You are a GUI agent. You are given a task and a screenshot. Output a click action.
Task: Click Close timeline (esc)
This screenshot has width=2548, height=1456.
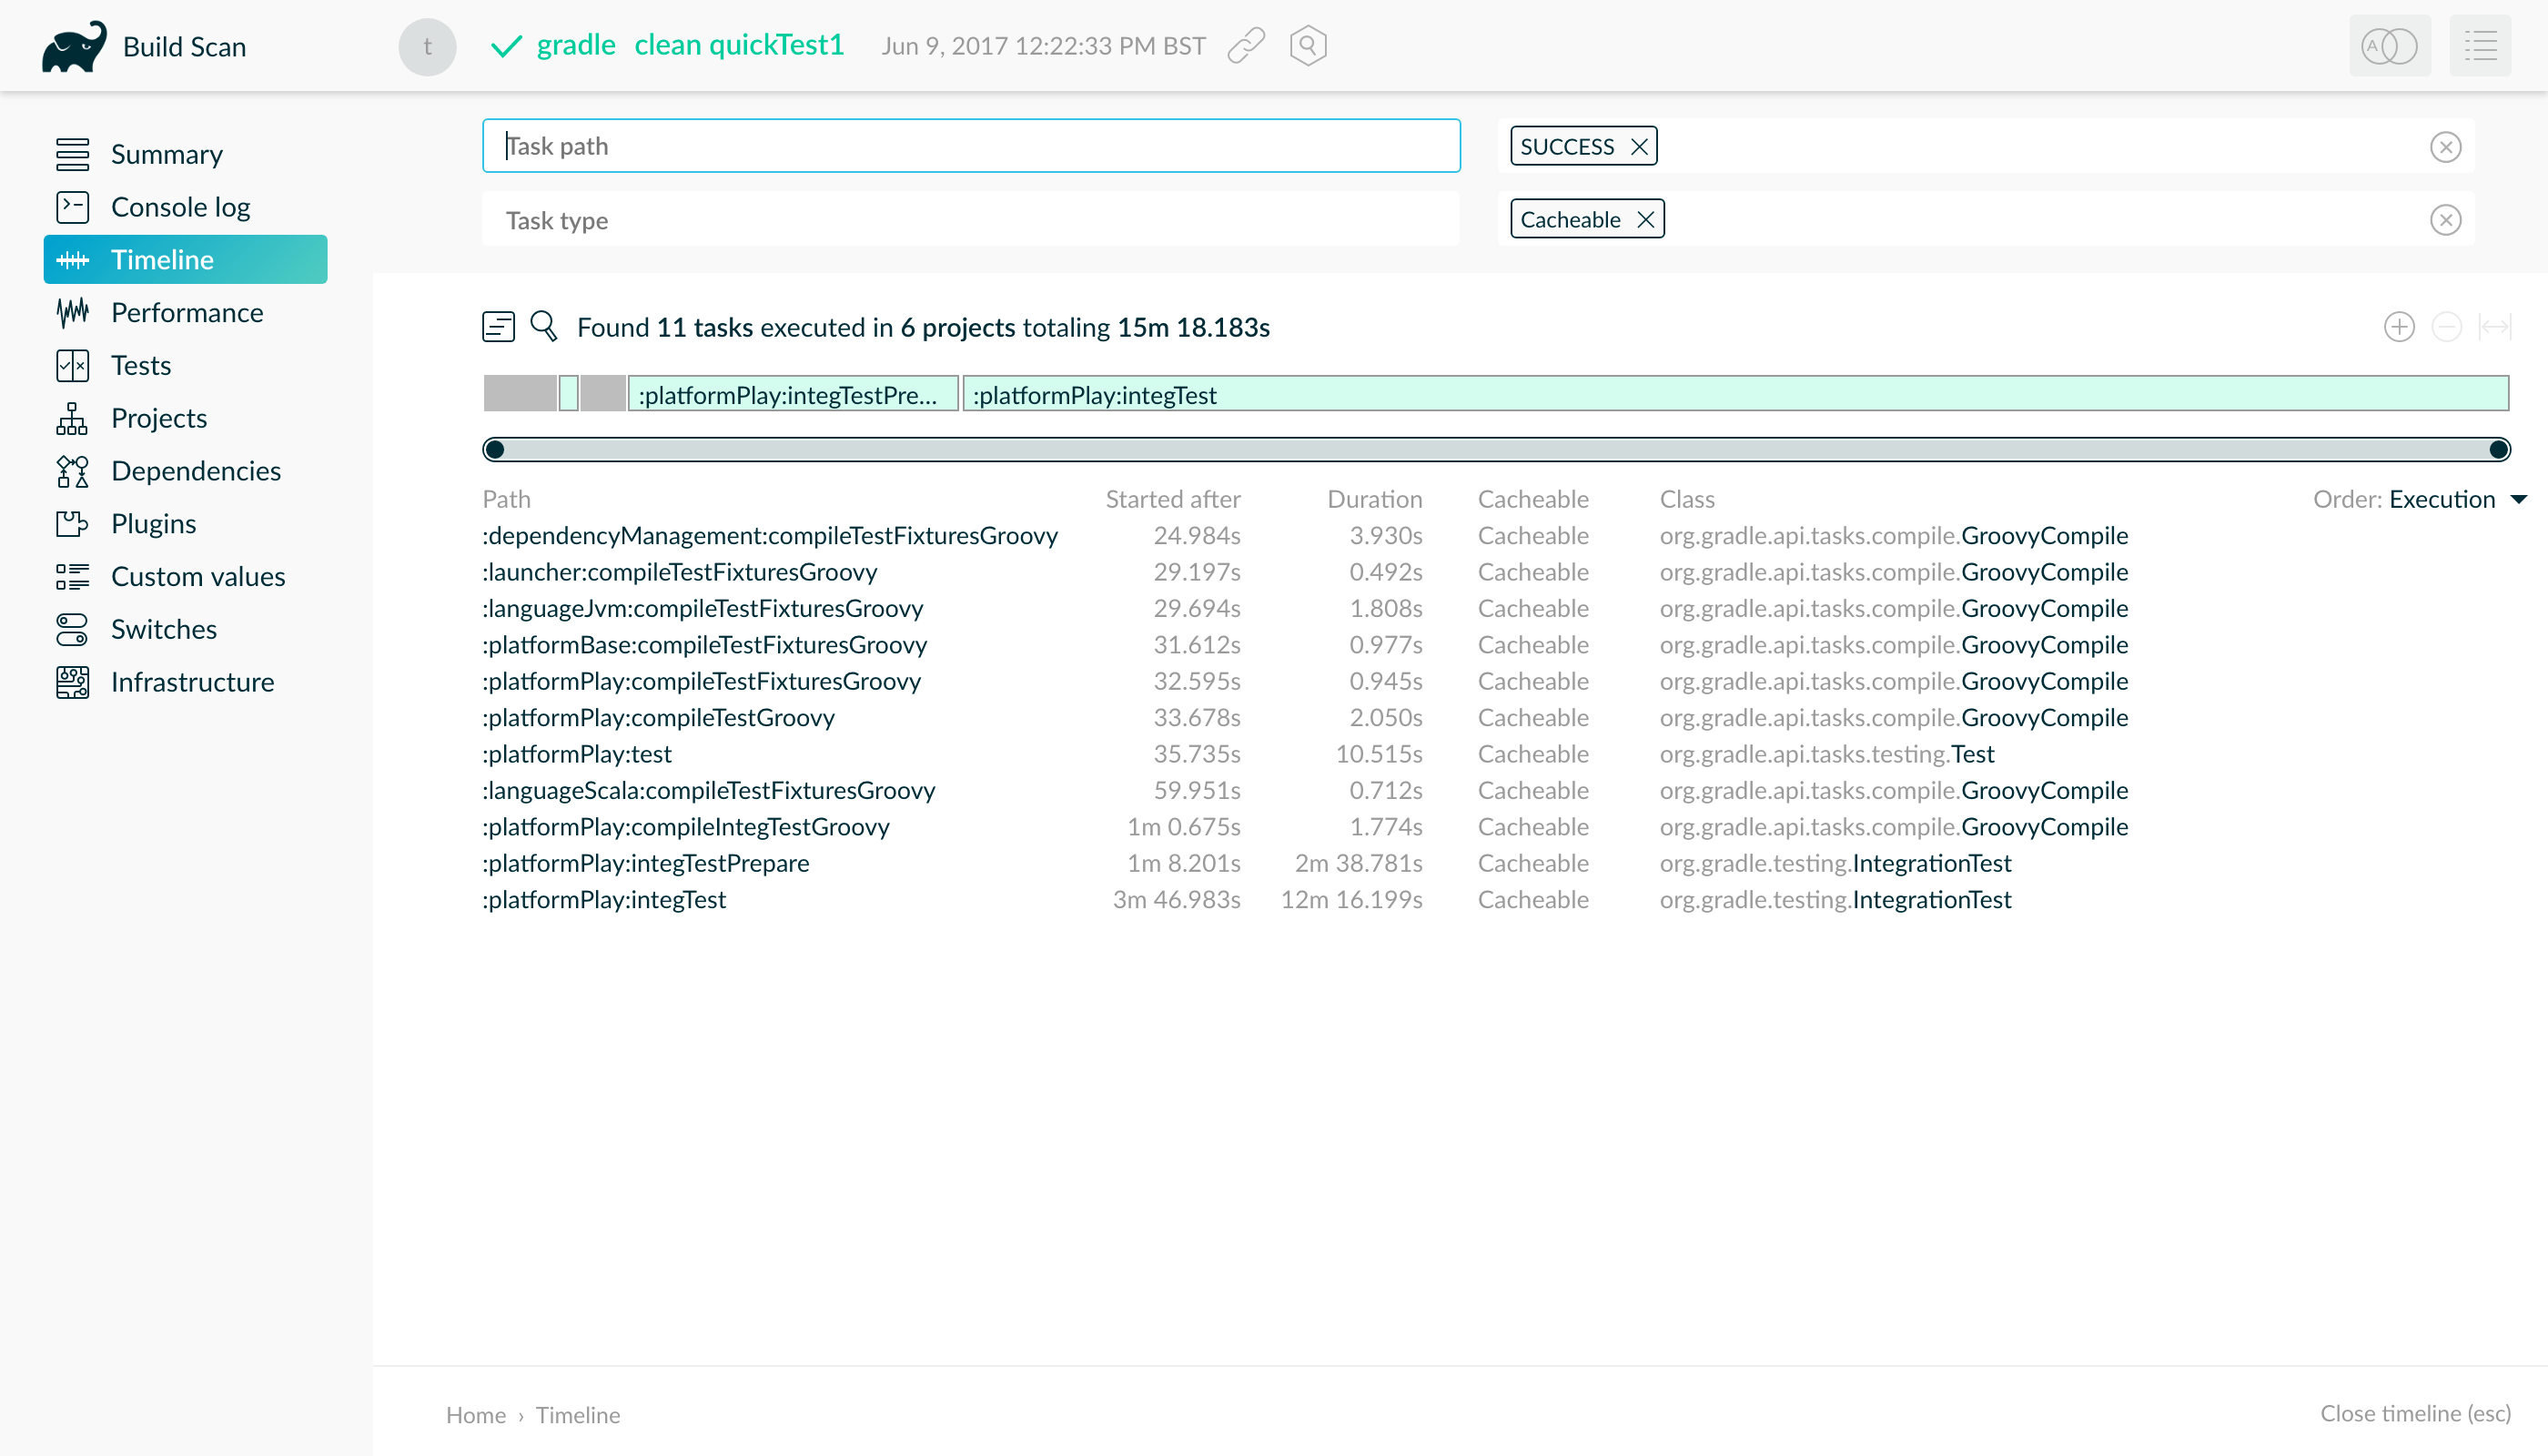(x=2414, y=1413)
